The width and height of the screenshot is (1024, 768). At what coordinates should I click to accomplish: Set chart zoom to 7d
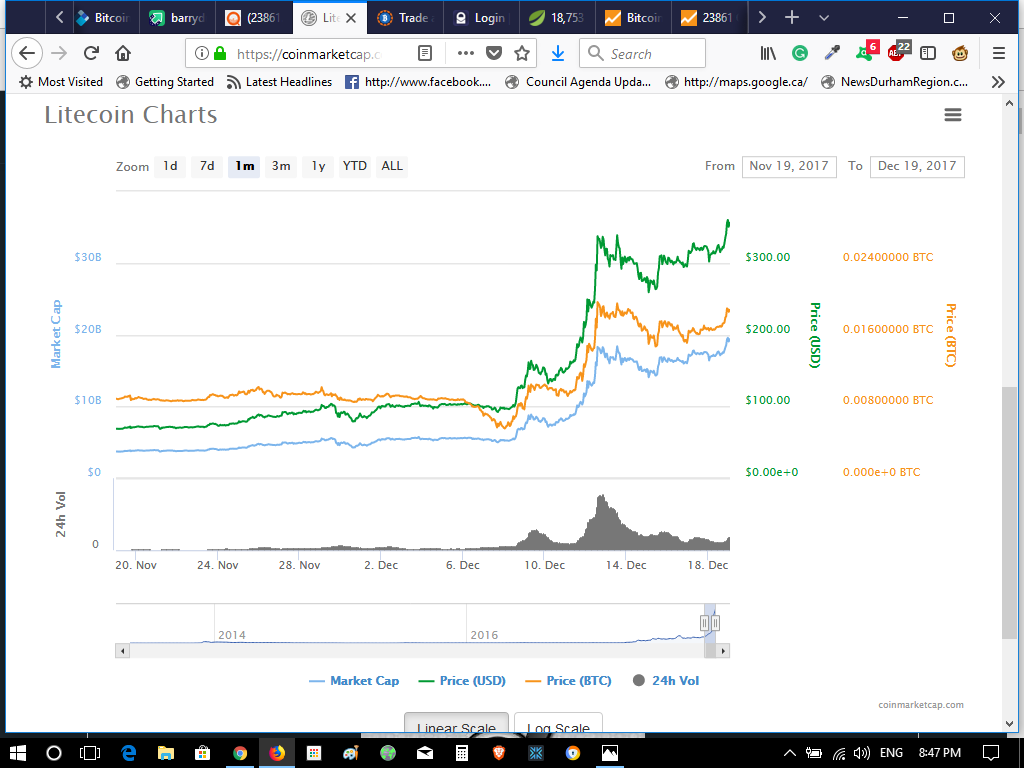coord(207,167)
